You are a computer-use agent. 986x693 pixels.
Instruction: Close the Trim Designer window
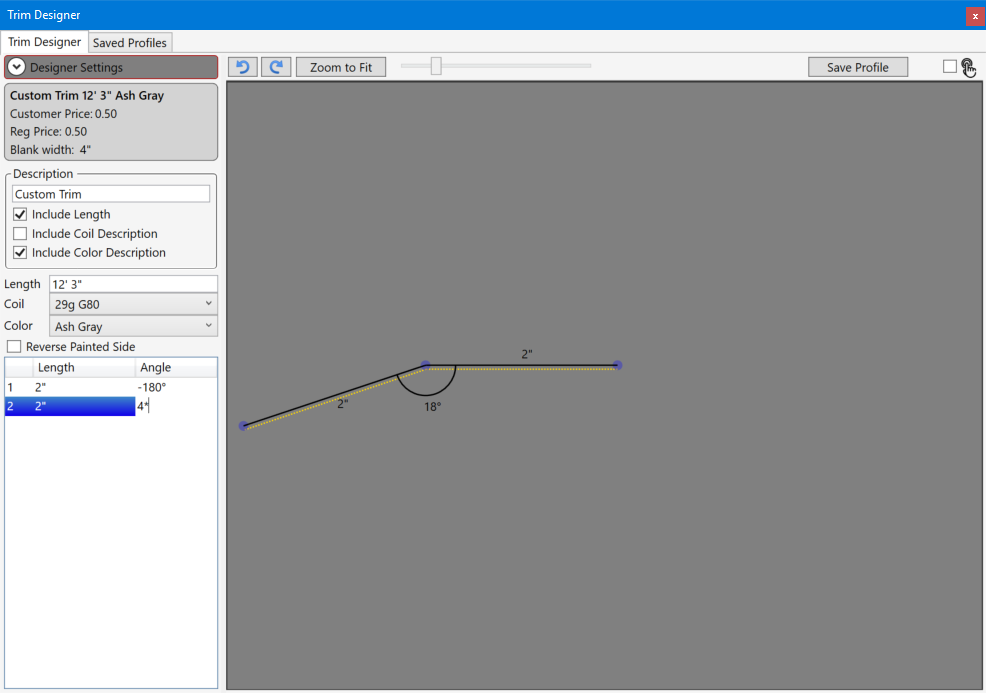(x=975, y=16)
